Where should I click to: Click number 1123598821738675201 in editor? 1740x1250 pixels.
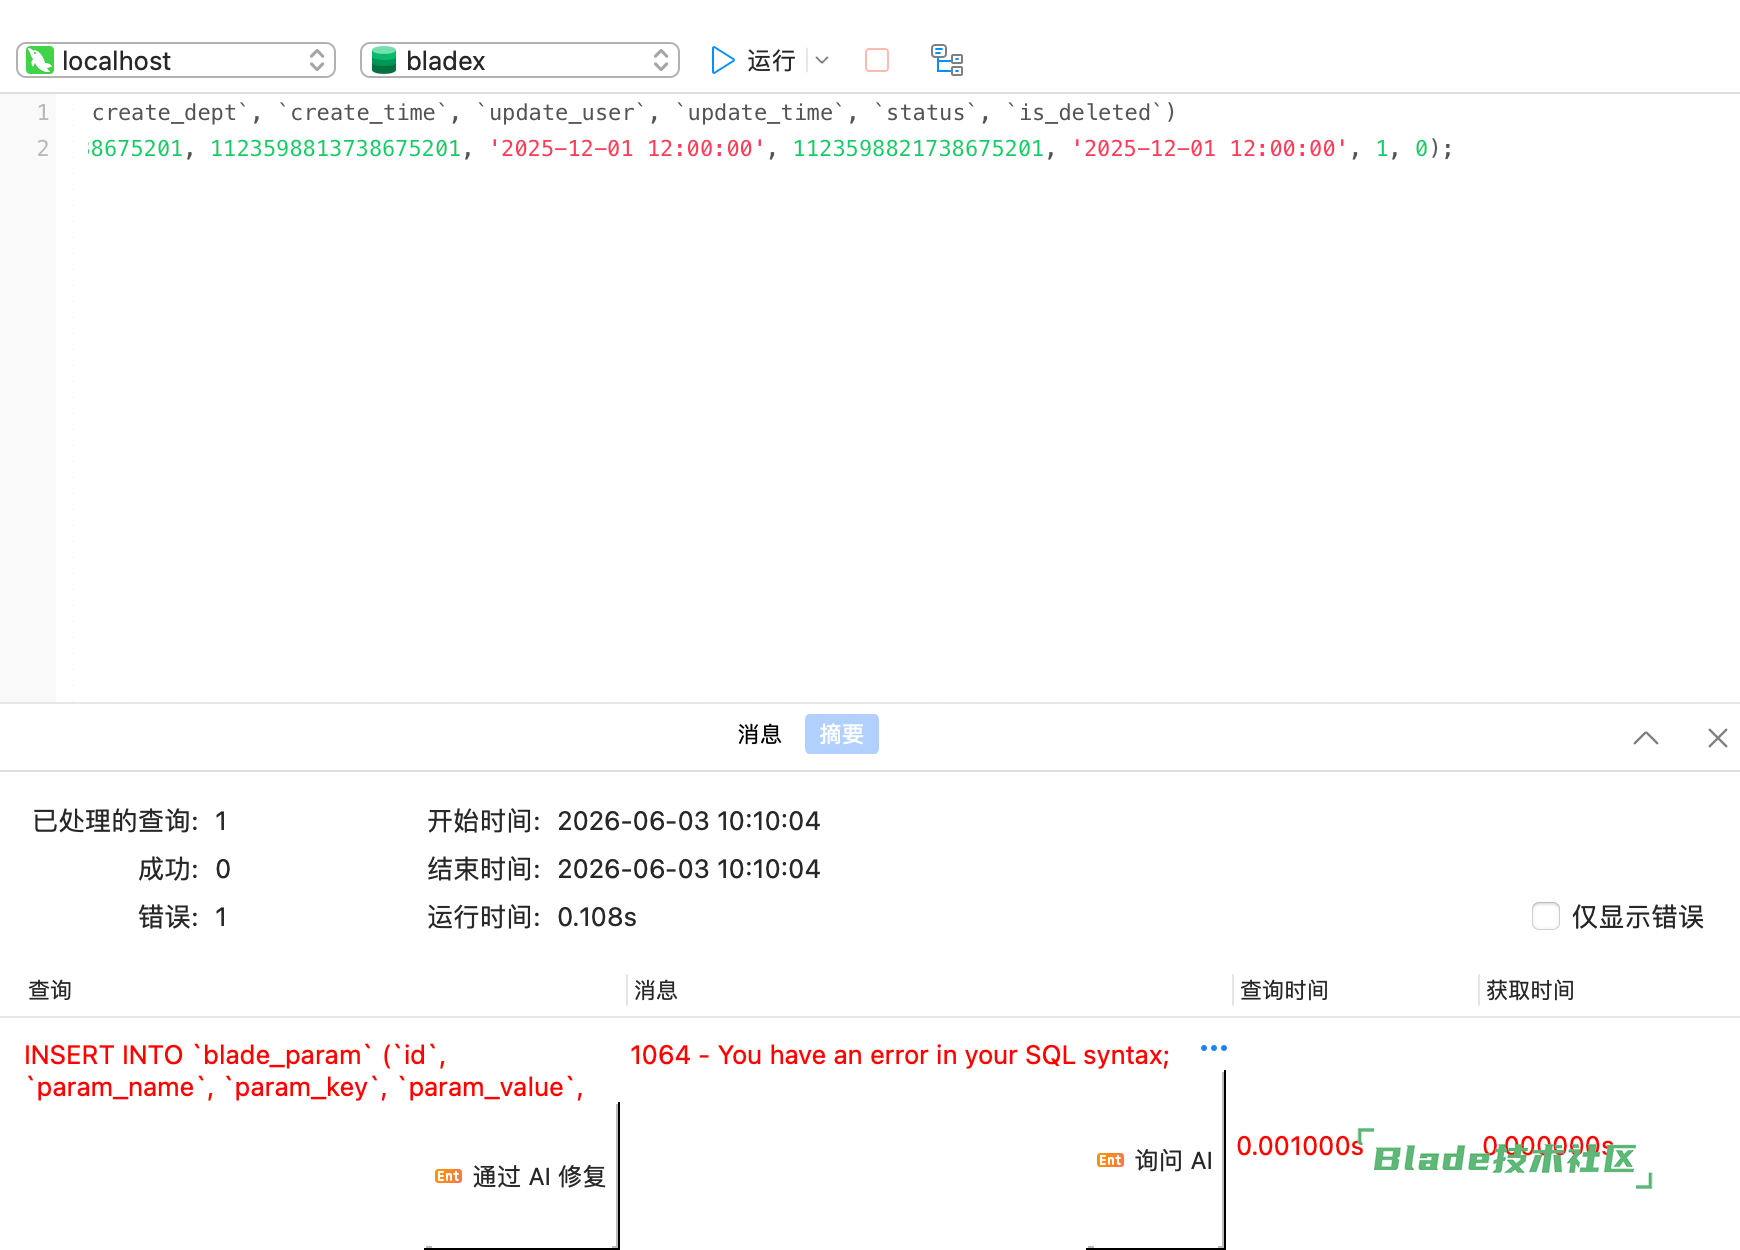tap(918, 148)
